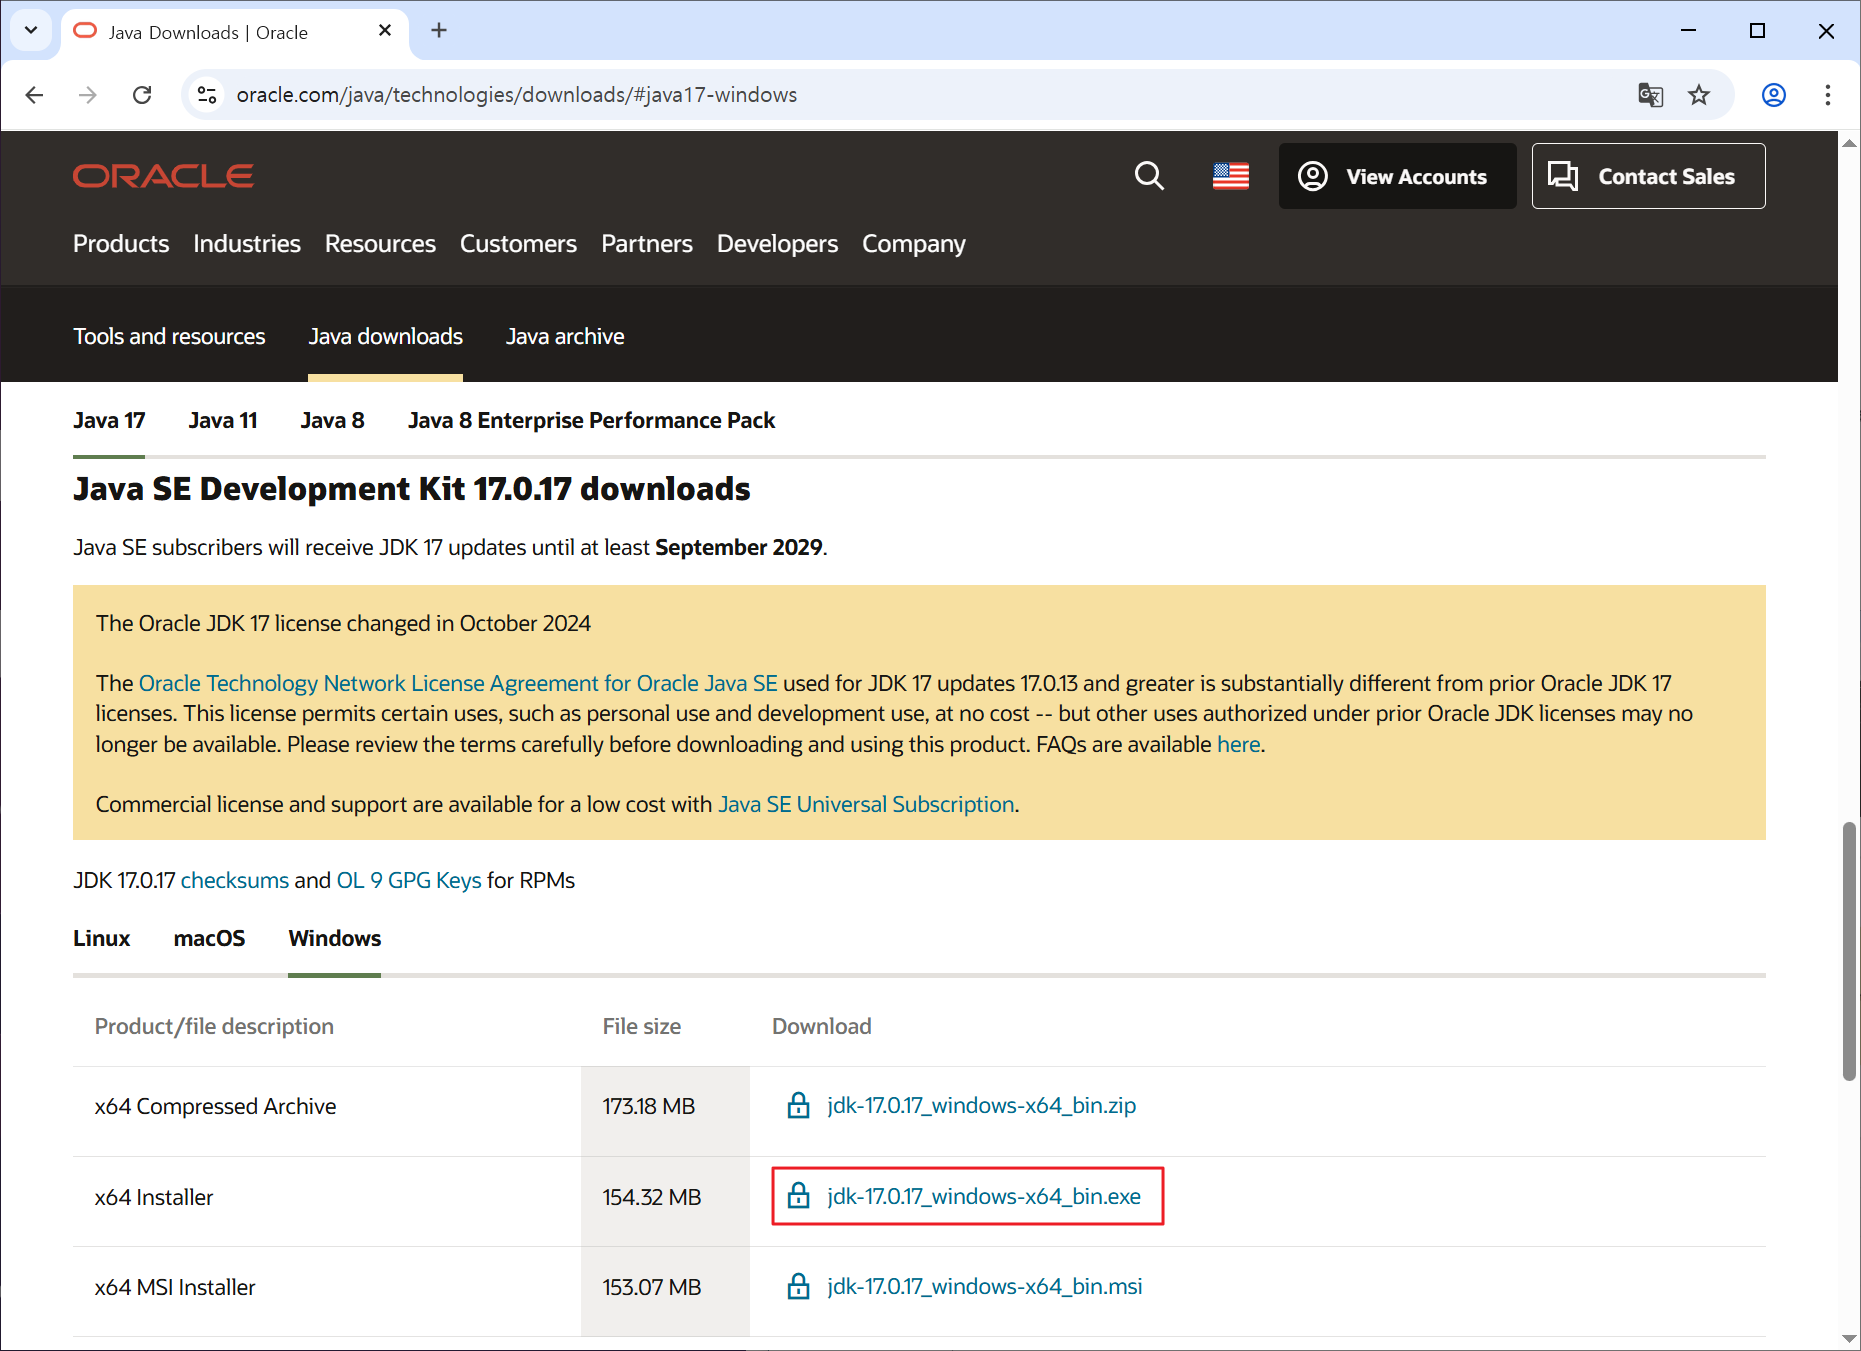Close the Java Downloads tab
1861x1351 pixels.
385,31
